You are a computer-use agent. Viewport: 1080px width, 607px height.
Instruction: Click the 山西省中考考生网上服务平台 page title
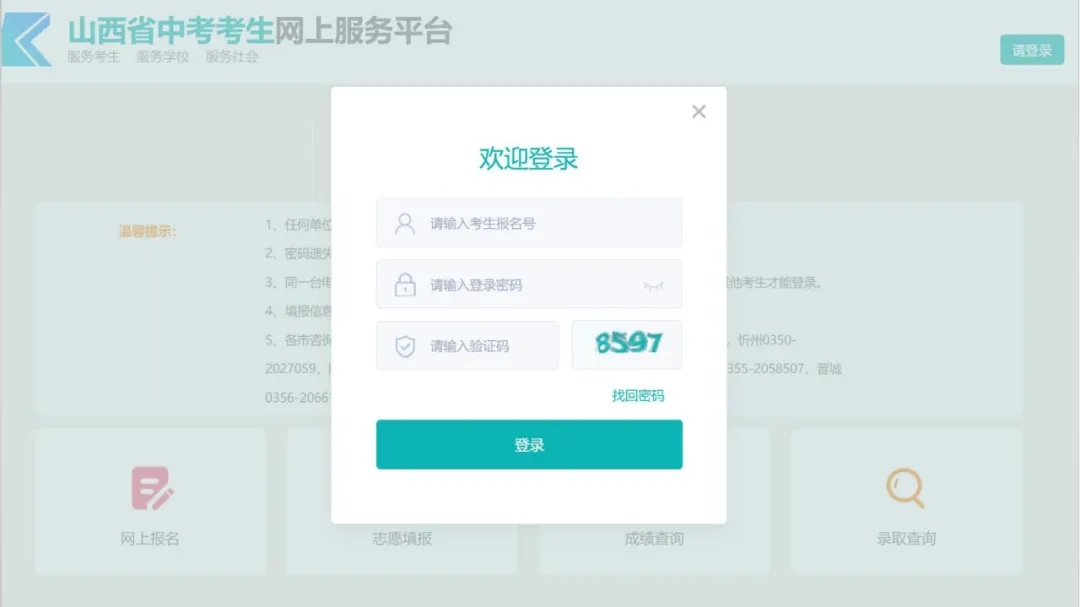coord(260,30)
